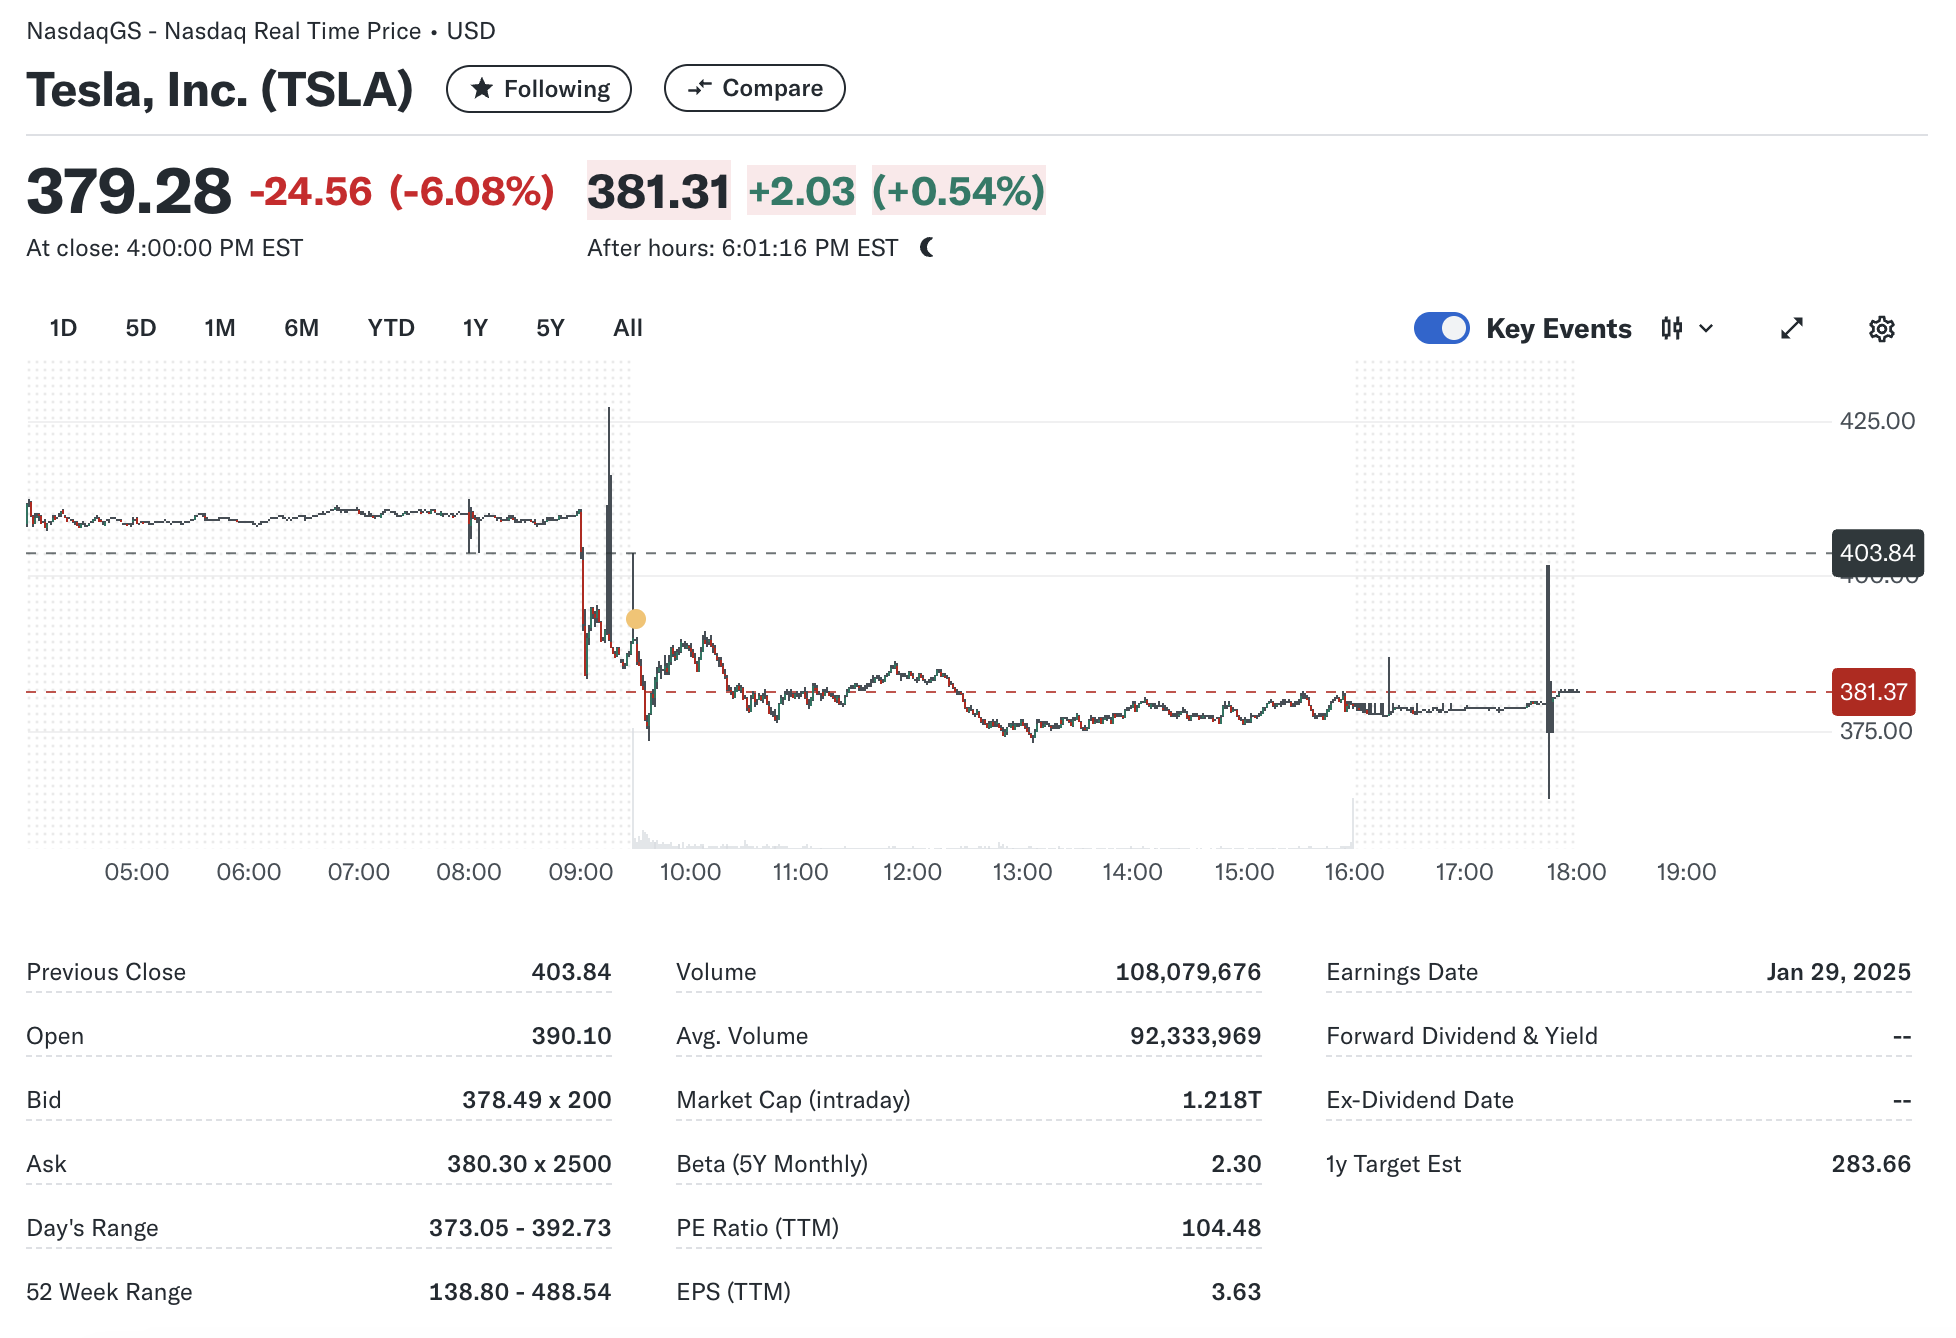The image size is (1956, 1338).
Task: Toggle the Key Events switch off
Action: pyautogui.click(x=1441, y=328)
